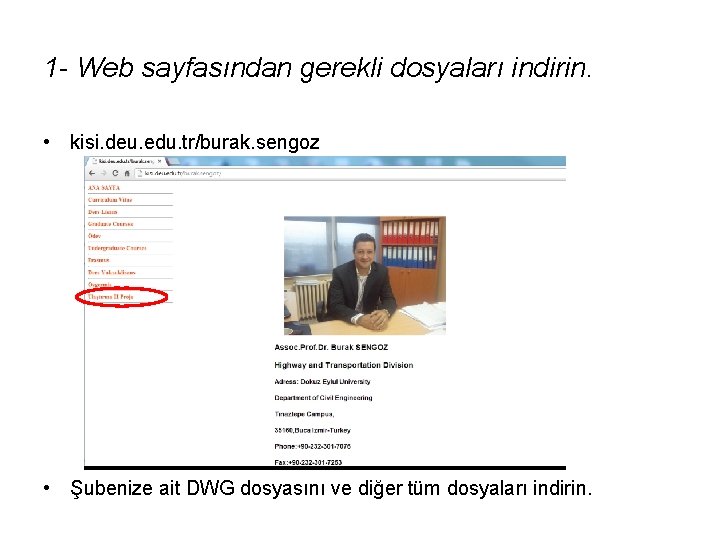Image resolution: width=720 pixels, height=540 pixels.
Task: Select the kisi.deu.edu.tr browser tab
Action: (x=126, y=161)
